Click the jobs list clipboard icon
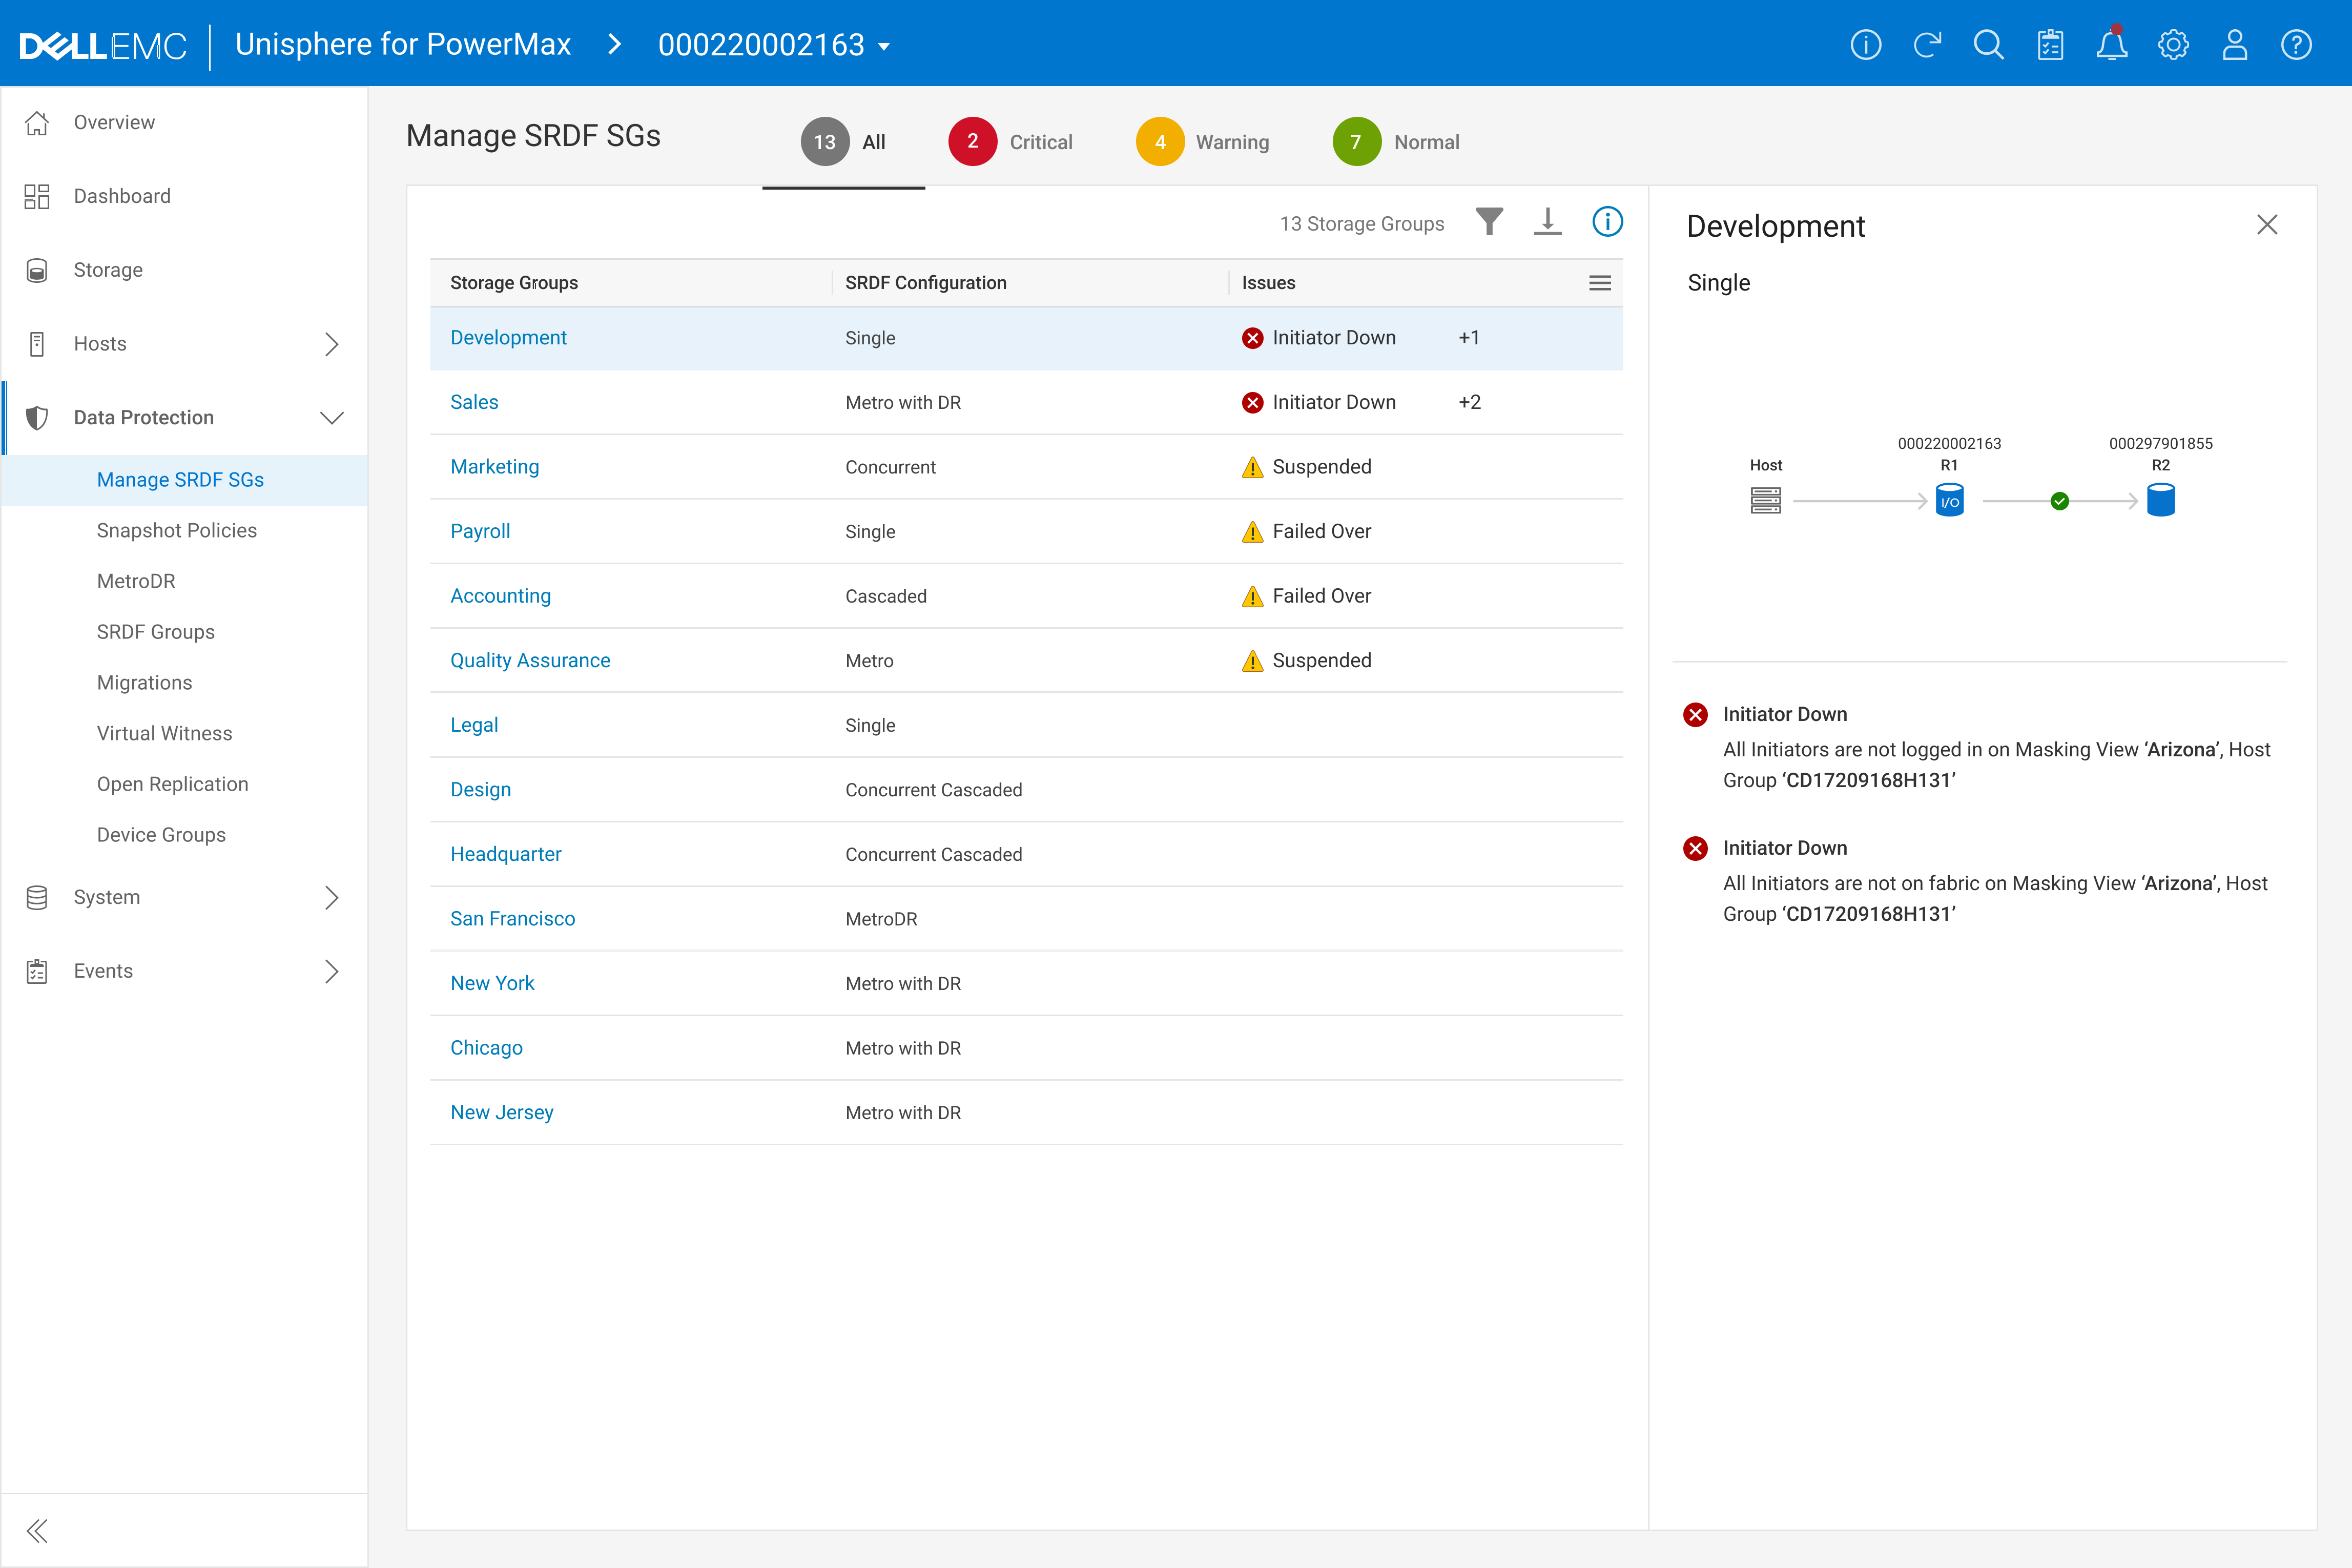The width and height of the screenshot is (2352, 1568). click(x=2050, y=45)
